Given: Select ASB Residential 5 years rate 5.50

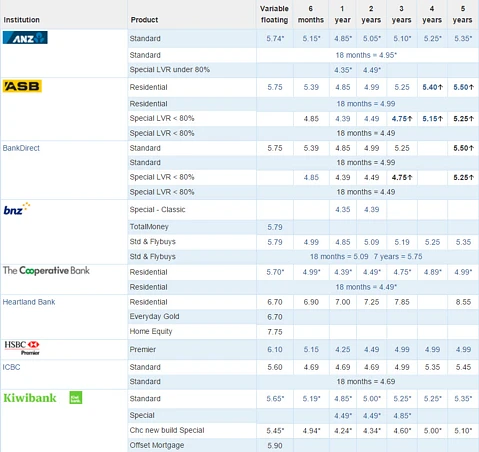Looking at the screenshot, I should pyautogui.click(x=463, y=87).
